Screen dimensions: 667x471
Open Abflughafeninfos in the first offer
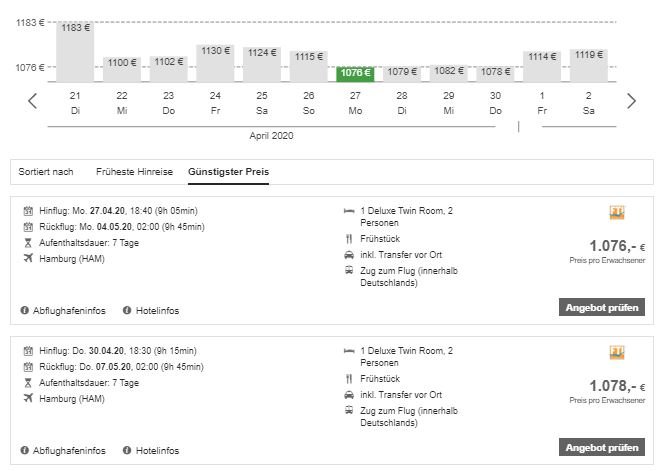(68, 310)
